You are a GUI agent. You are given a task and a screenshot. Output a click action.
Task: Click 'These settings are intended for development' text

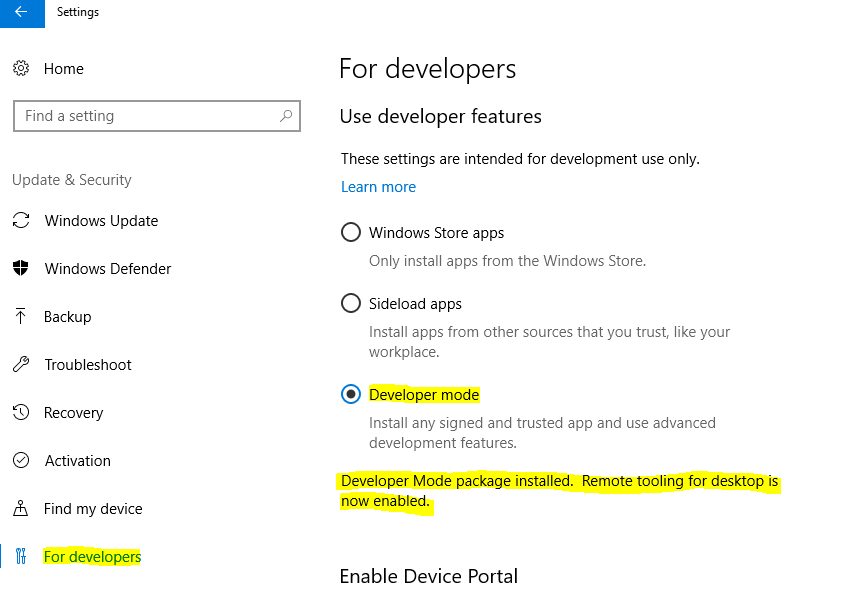[x=520, y=159]
